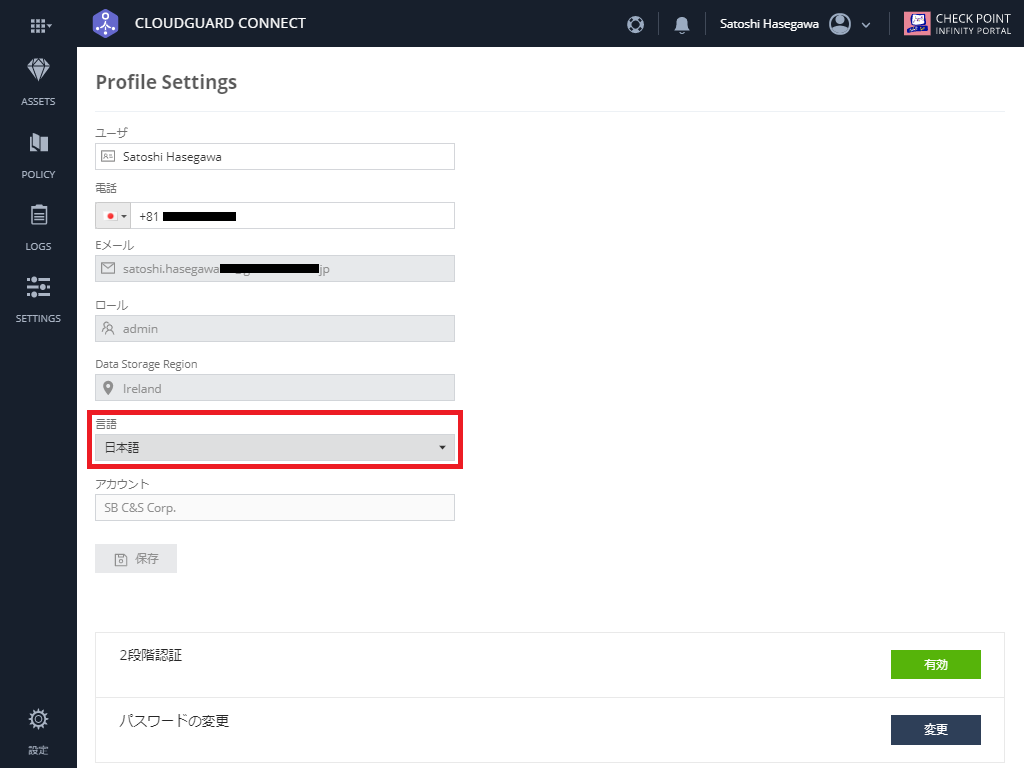Click the Data Storage Region label

click(x=146, y=364)
